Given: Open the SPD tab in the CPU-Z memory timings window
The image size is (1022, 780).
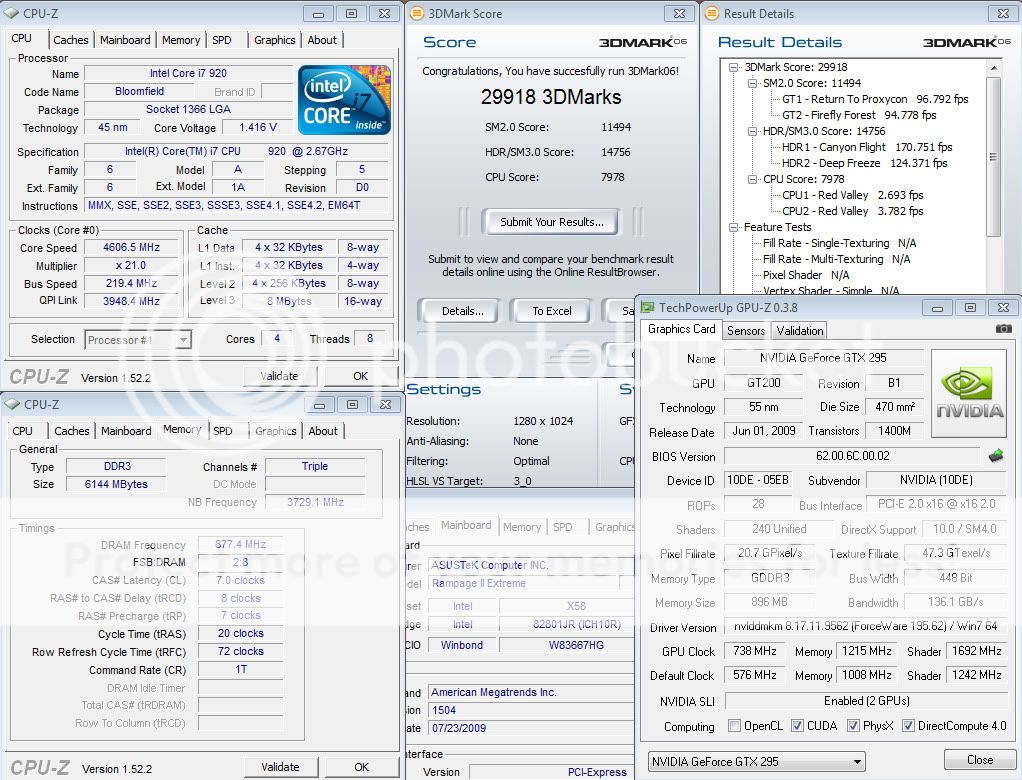Looking at the screenshot, I should [223, 431].
